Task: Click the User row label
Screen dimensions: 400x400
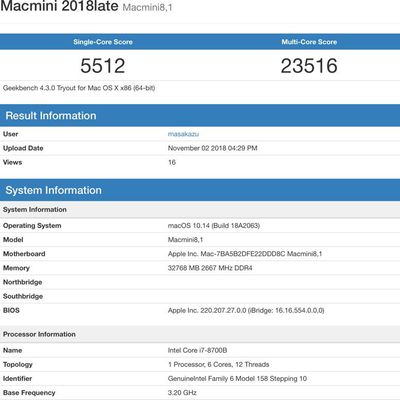Action: click(x=11, y=134)
